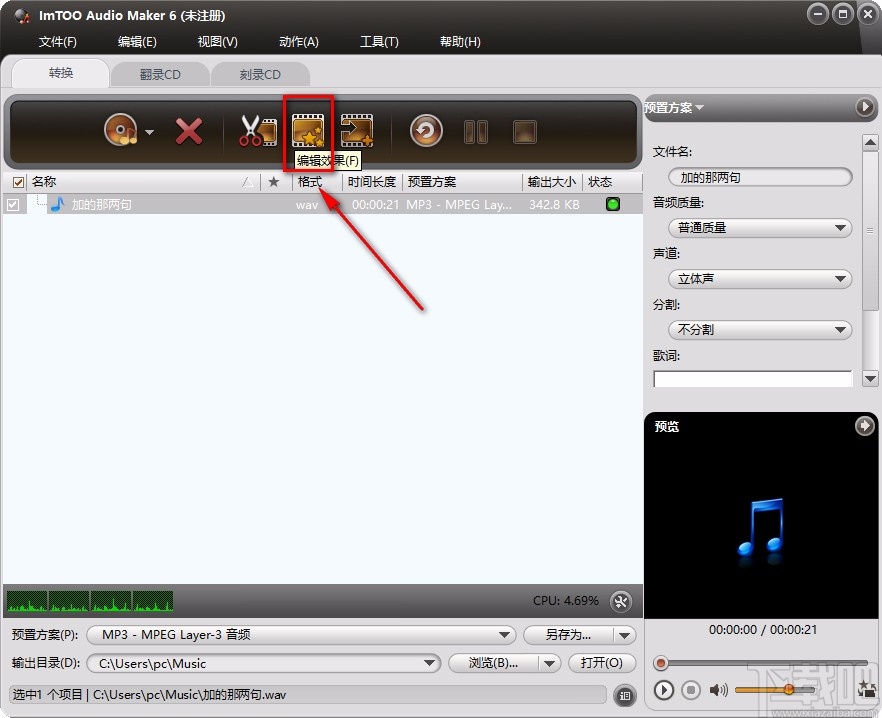This screenshot has height=718, width=882.
Task: Click the restore/reset toolbar icon
Action: 425,130
